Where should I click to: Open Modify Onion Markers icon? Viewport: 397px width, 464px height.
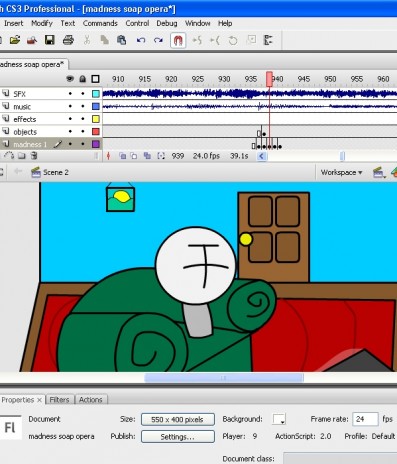[161, 156]
